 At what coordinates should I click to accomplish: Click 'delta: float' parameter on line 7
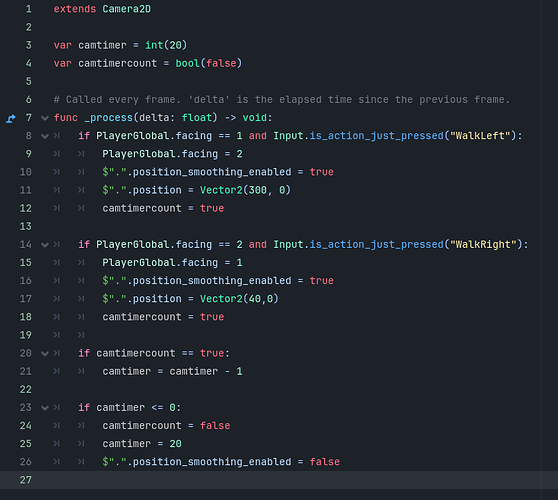(x=176, y=118)
